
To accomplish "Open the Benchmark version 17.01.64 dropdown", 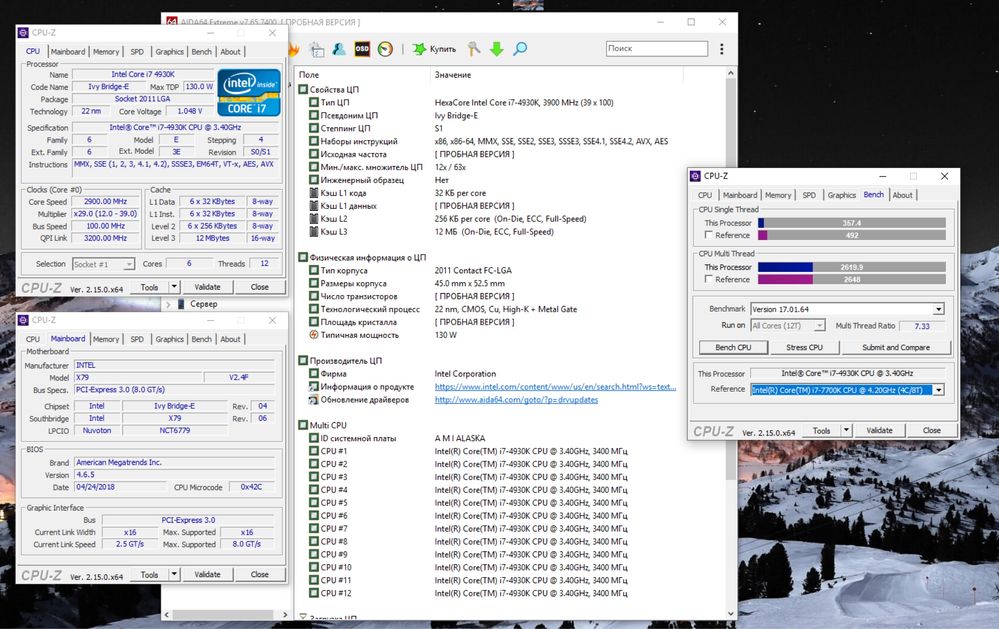I will tap(938, 309).
